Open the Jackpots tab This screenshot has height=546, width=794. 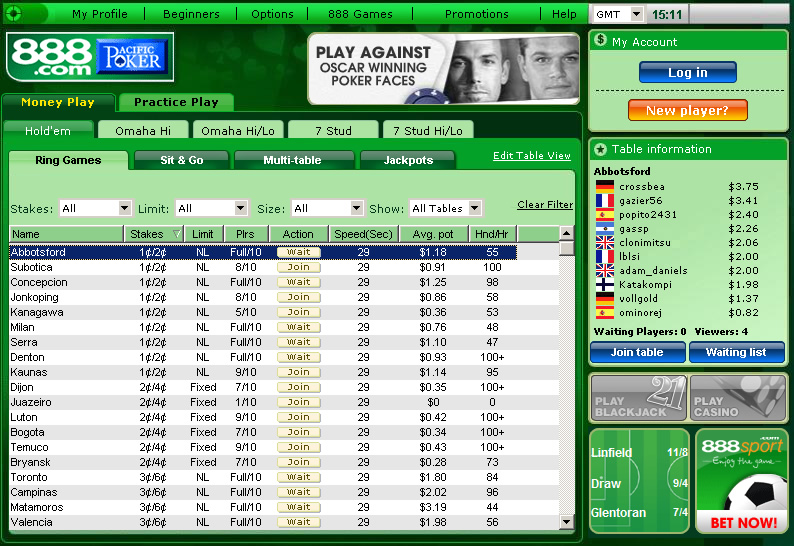408,160
